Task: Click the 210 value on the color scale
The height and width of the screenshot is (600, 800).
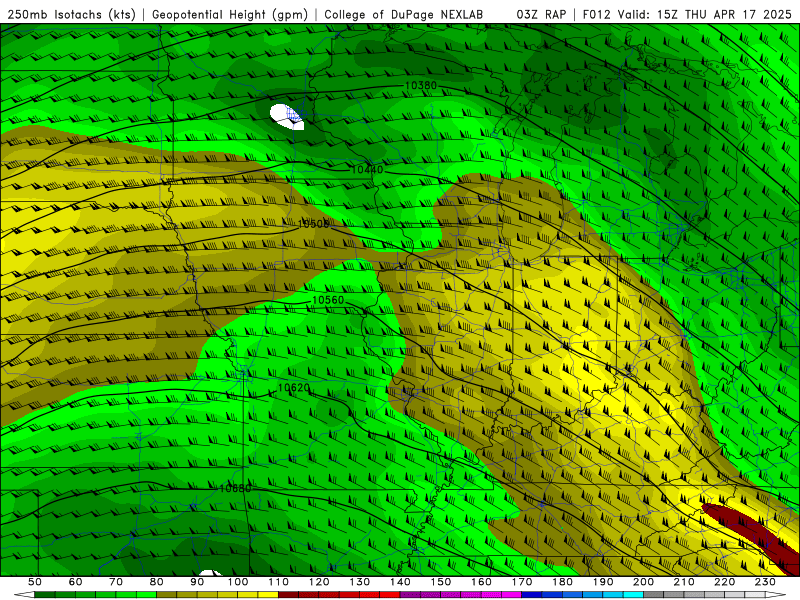Action: click(684, 582)
